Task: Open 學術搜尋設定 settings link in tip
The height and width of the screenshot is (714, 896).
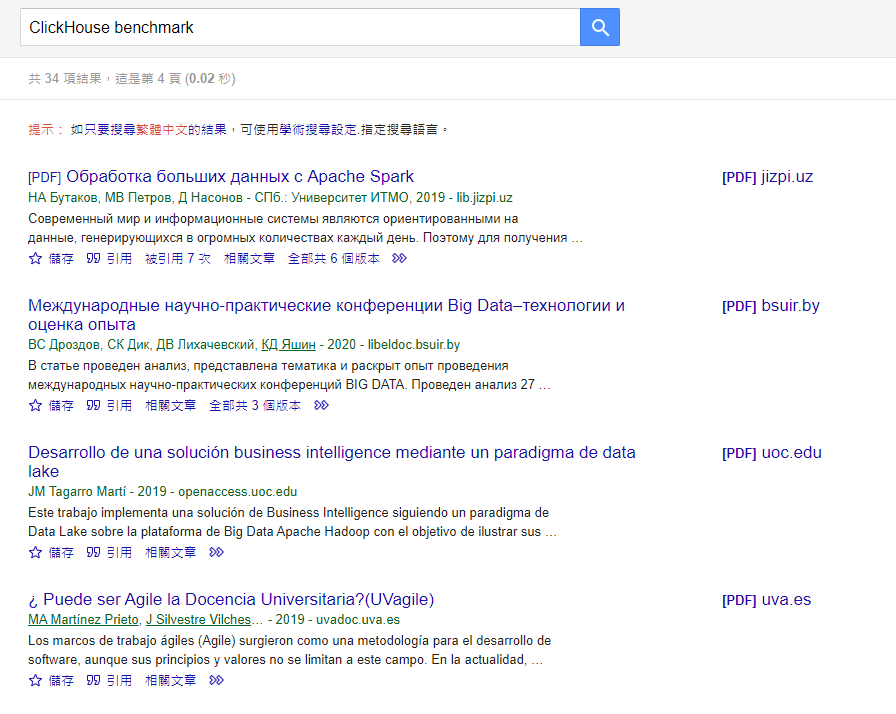Action: tap(318, 130)
